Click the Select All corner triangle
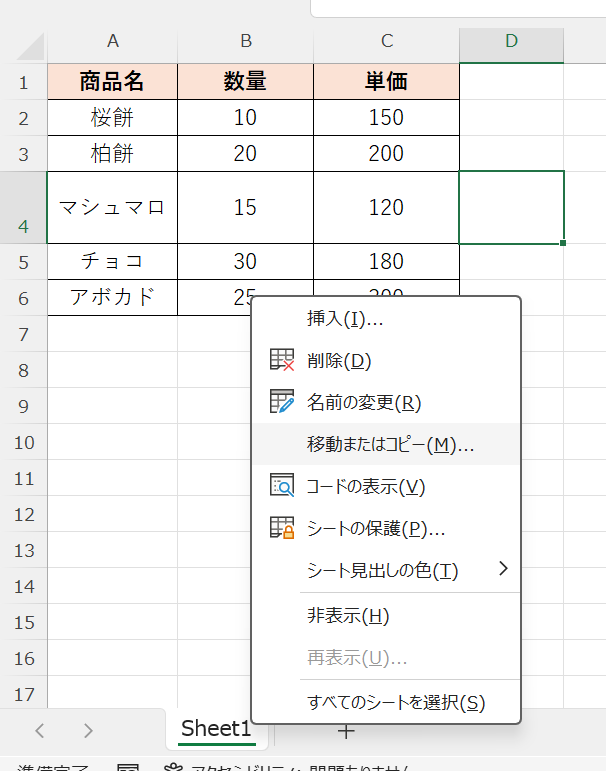This screenshot has width=606, height=771. (30, 46)
